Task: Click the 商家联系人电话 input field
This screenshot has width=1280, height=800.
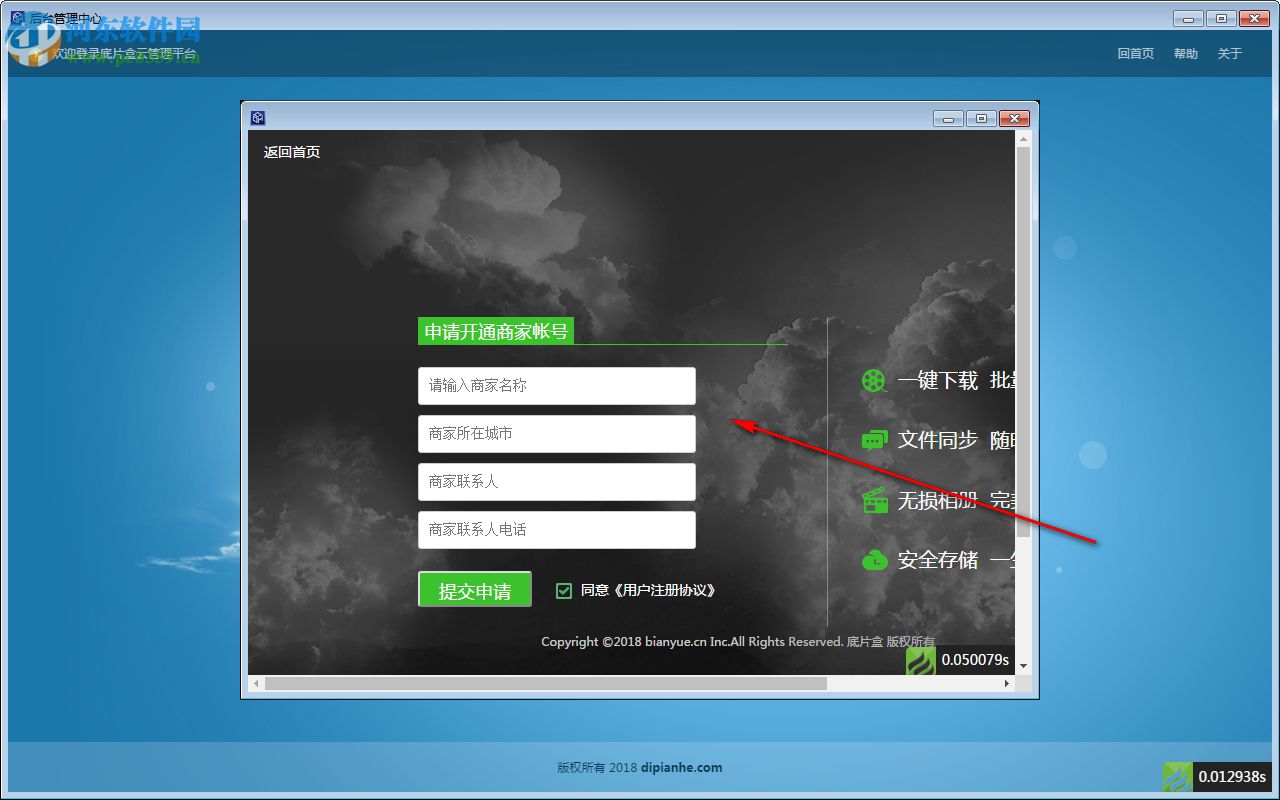Action: (x=556, y=530)
